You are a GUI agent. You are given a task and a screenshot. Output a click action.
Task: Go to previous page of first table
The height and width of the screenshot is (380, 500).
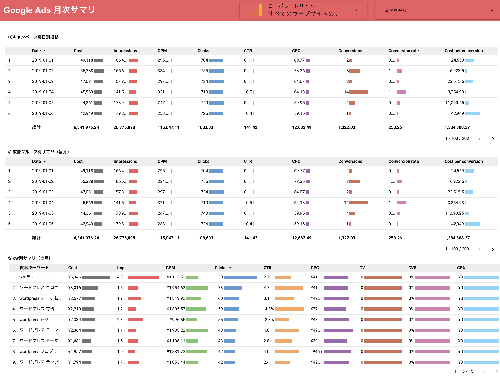pos(480,138)
